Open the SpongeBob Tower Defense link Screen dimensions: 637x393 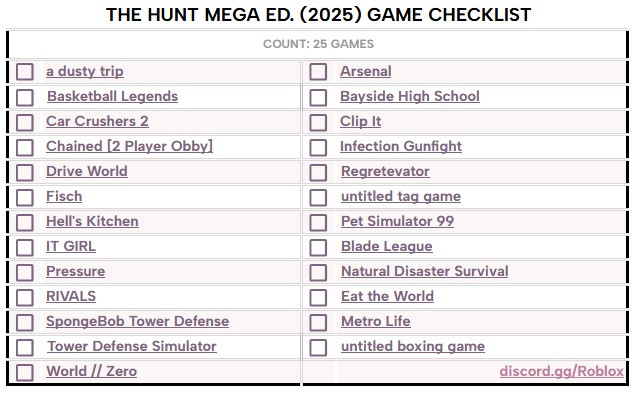coord(137,321)
